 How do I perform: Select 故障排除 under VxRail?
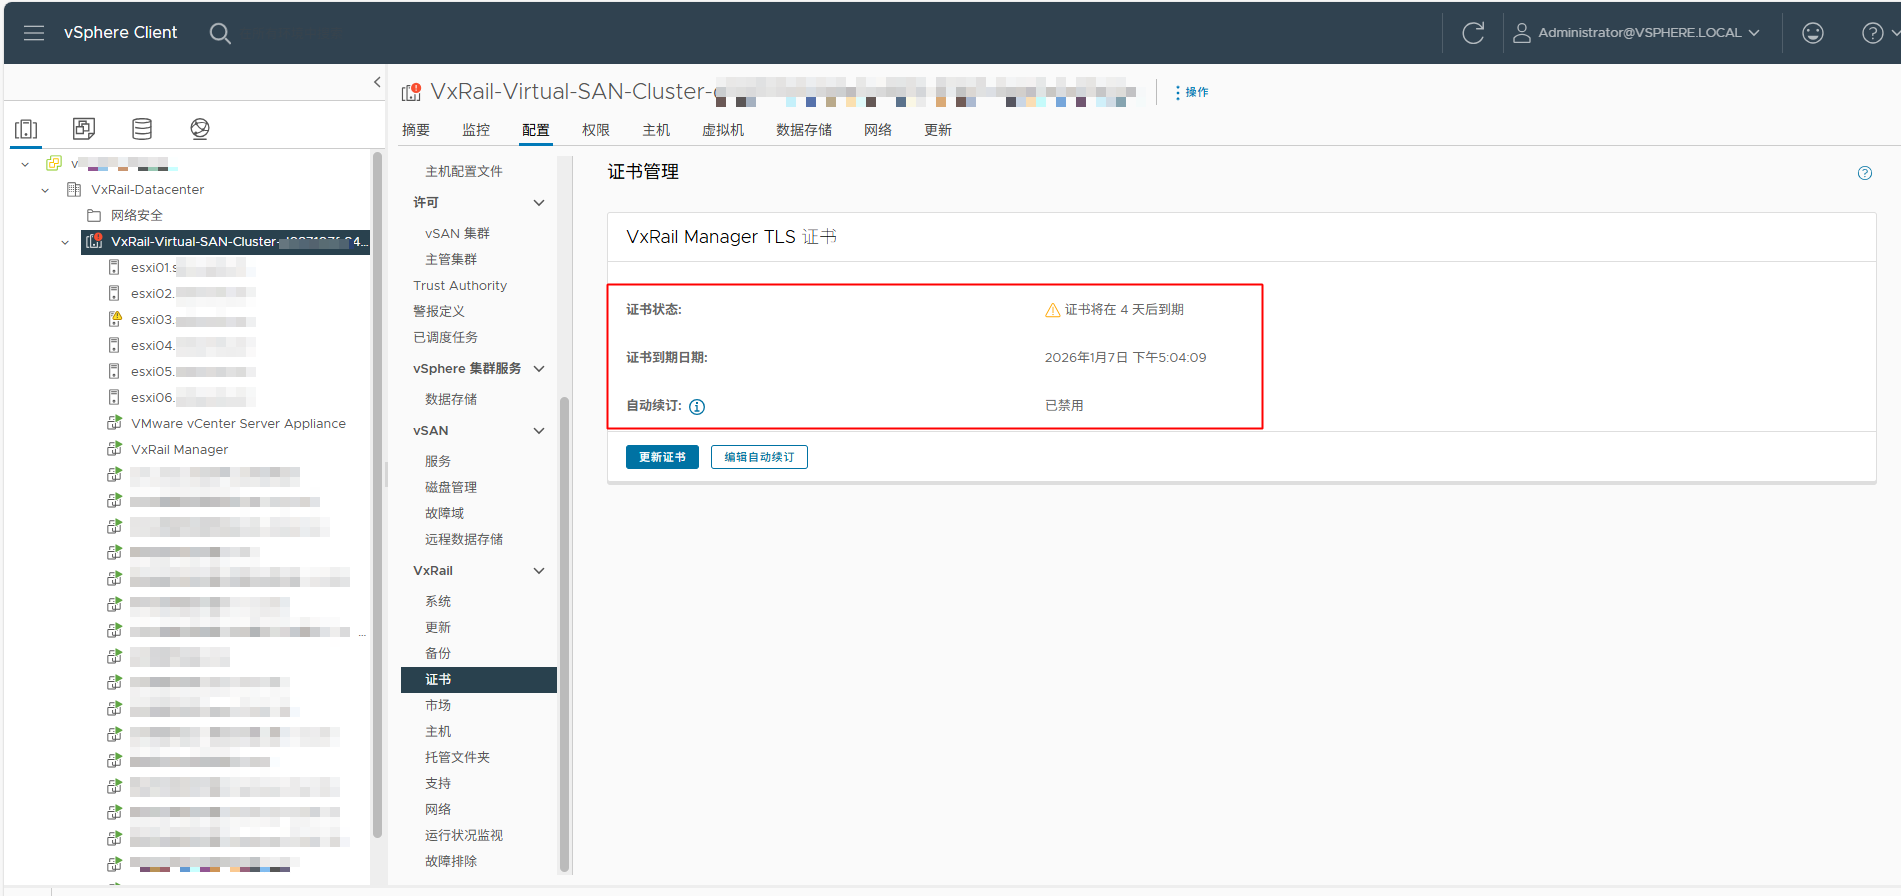tap(451, 861)
